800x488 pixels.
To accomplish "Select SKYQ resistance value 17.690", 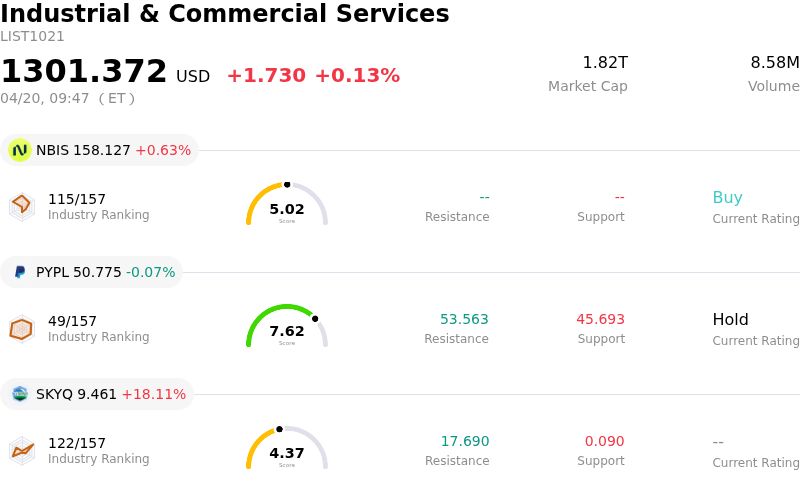I will coord(464,442).
